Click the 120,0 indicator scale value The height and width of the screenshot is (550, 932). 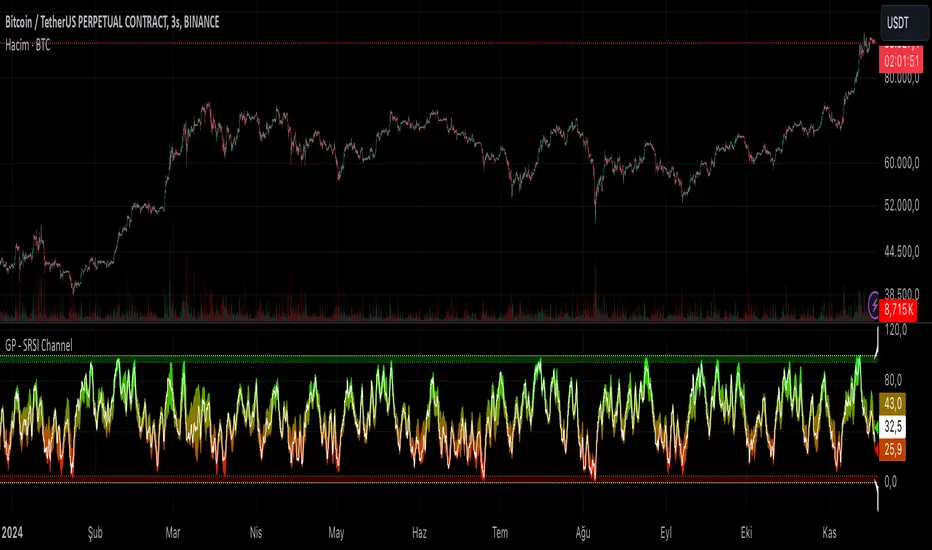click(896, 329)
